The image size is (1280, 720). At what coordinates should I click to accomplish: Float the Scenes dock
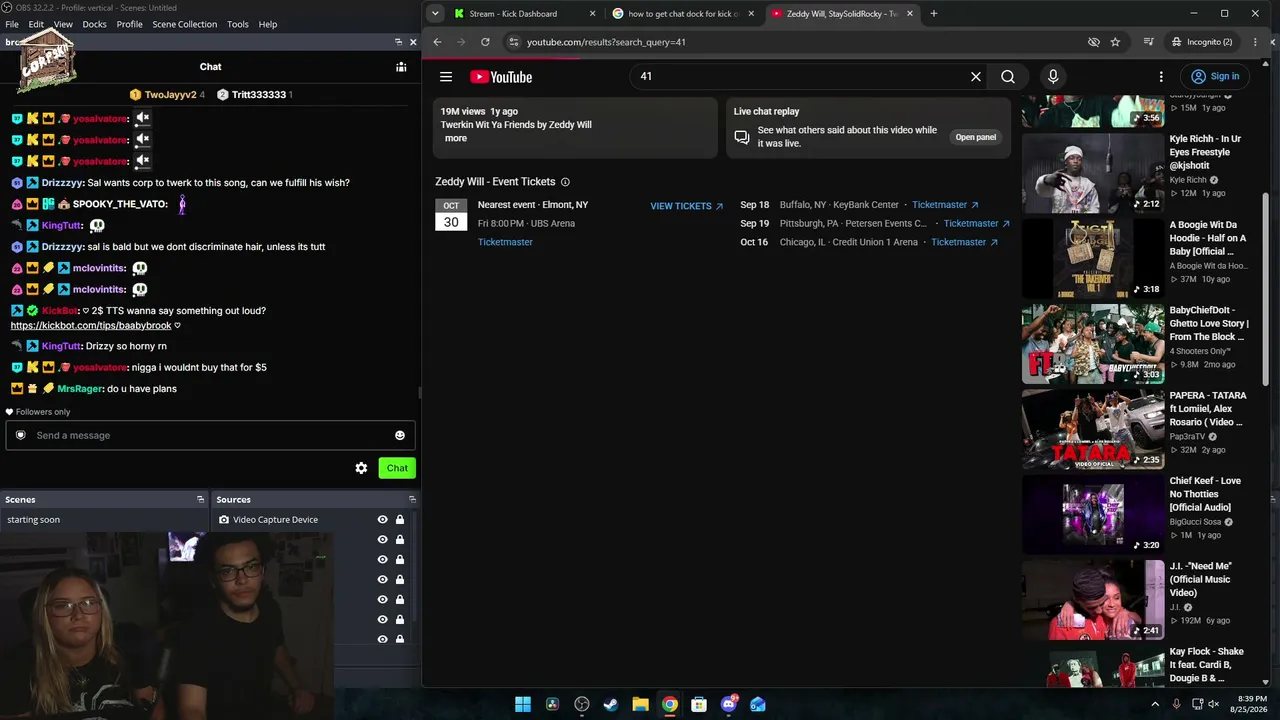(200, 499)
